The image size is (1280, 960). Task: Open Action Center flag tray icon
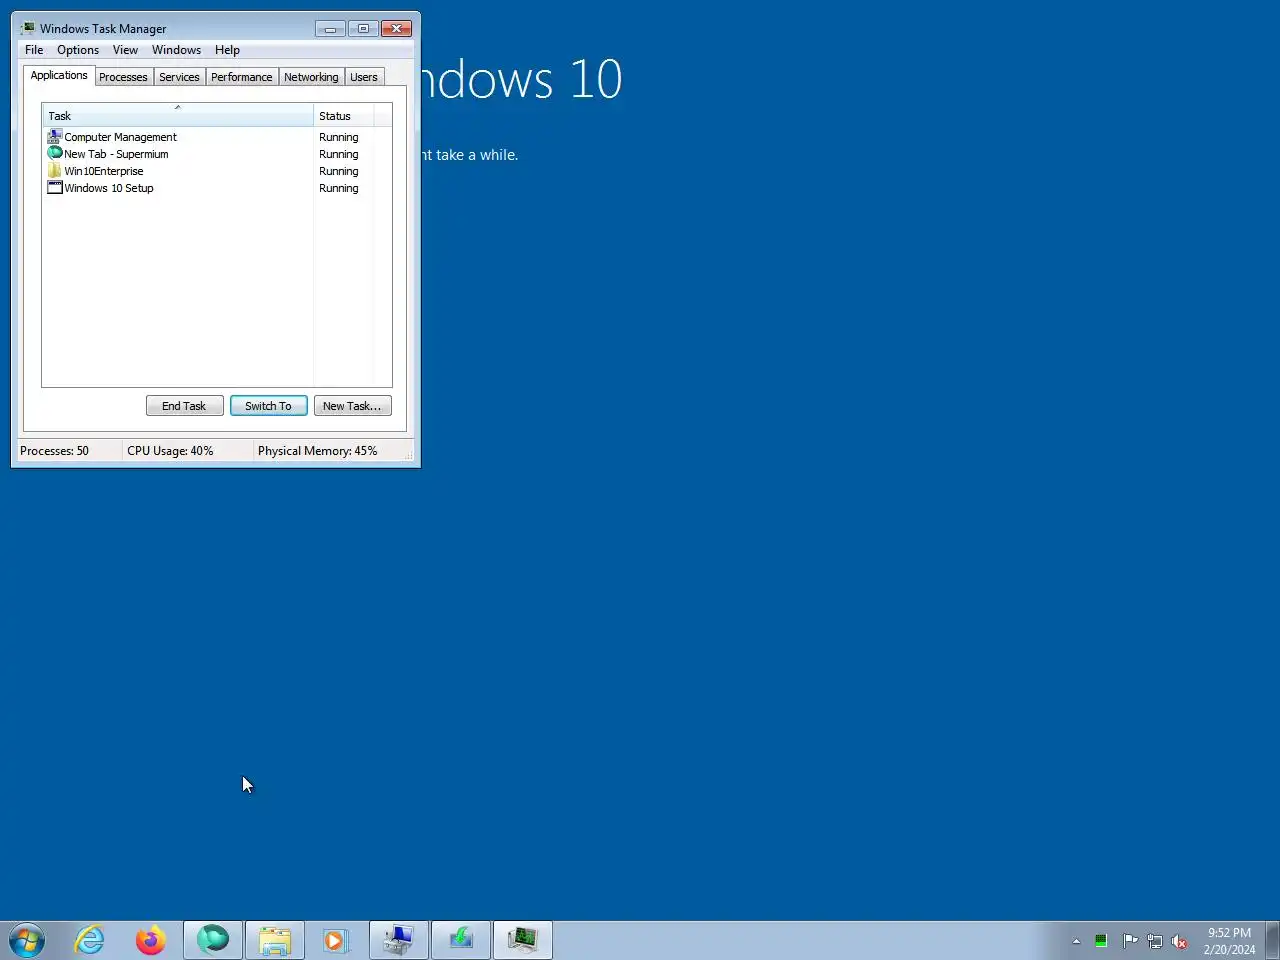point(1130,941)
